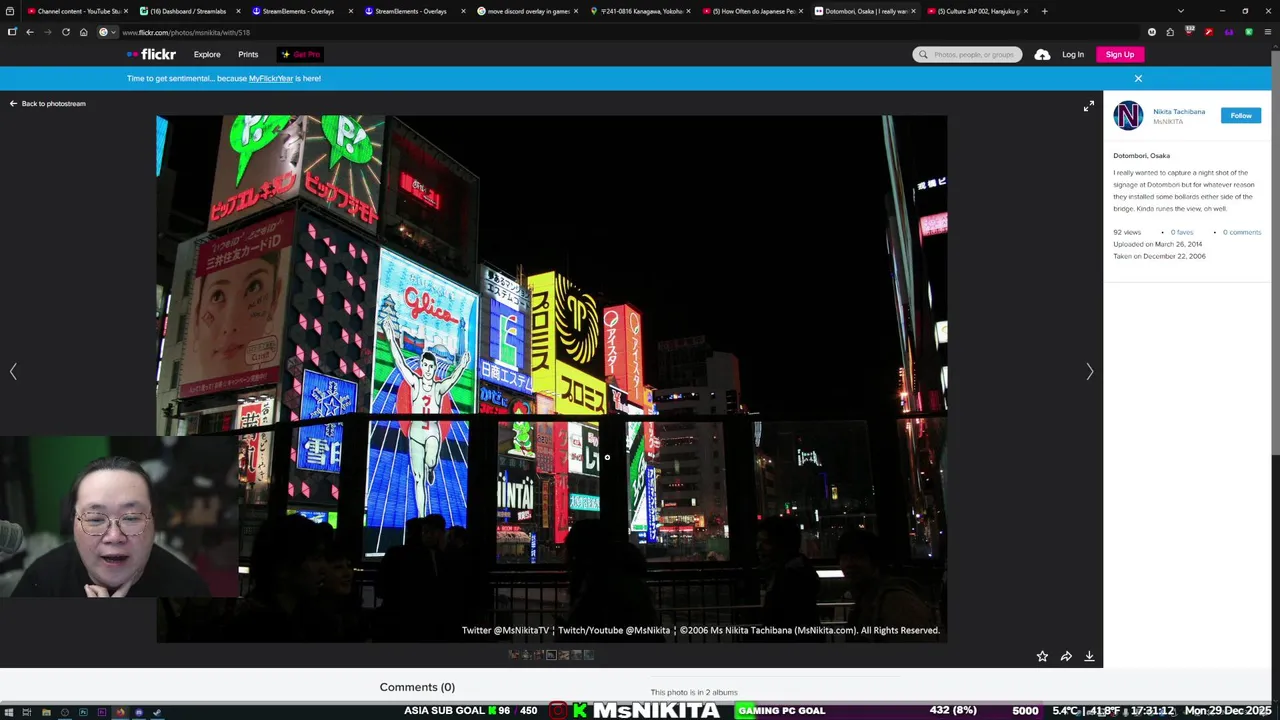Focus the Flickr photo search field
Image resolution: width=1280 pixels, height=720 pixels.
pyautogui.click(x=967, y=54)
